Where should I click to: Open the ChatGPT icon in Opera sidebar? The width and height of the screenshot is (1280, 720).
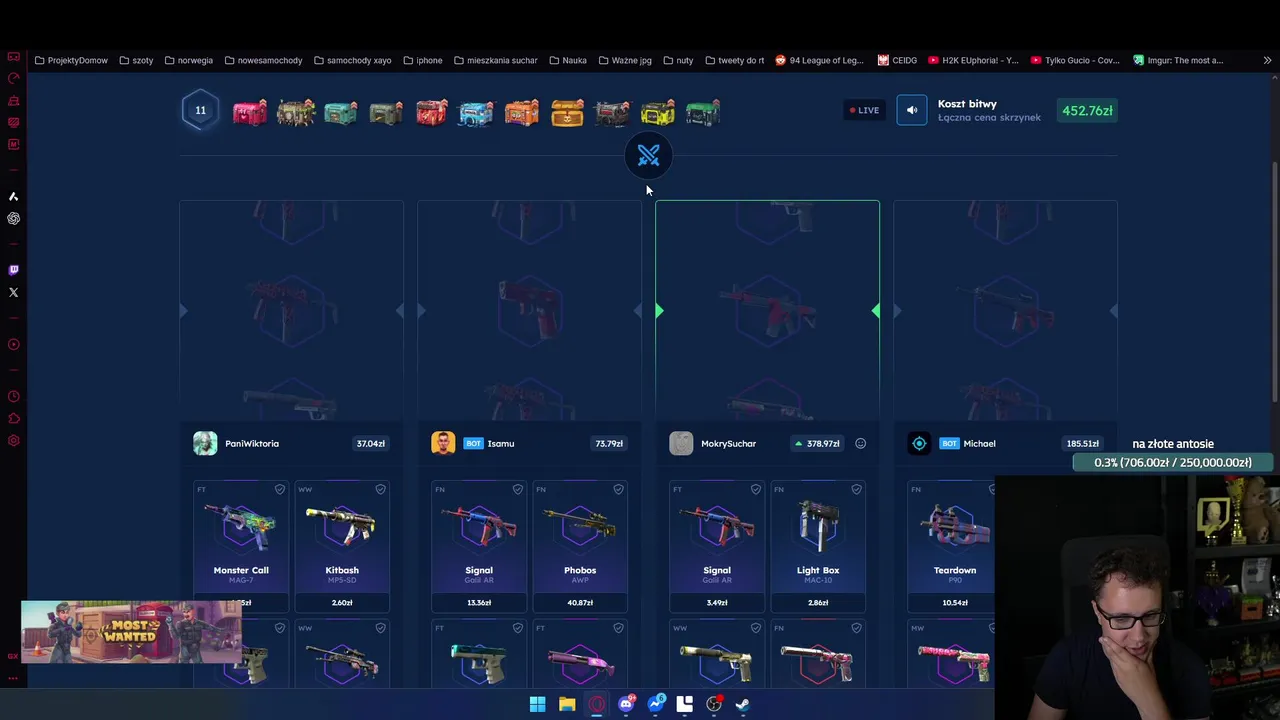(13, 218)
